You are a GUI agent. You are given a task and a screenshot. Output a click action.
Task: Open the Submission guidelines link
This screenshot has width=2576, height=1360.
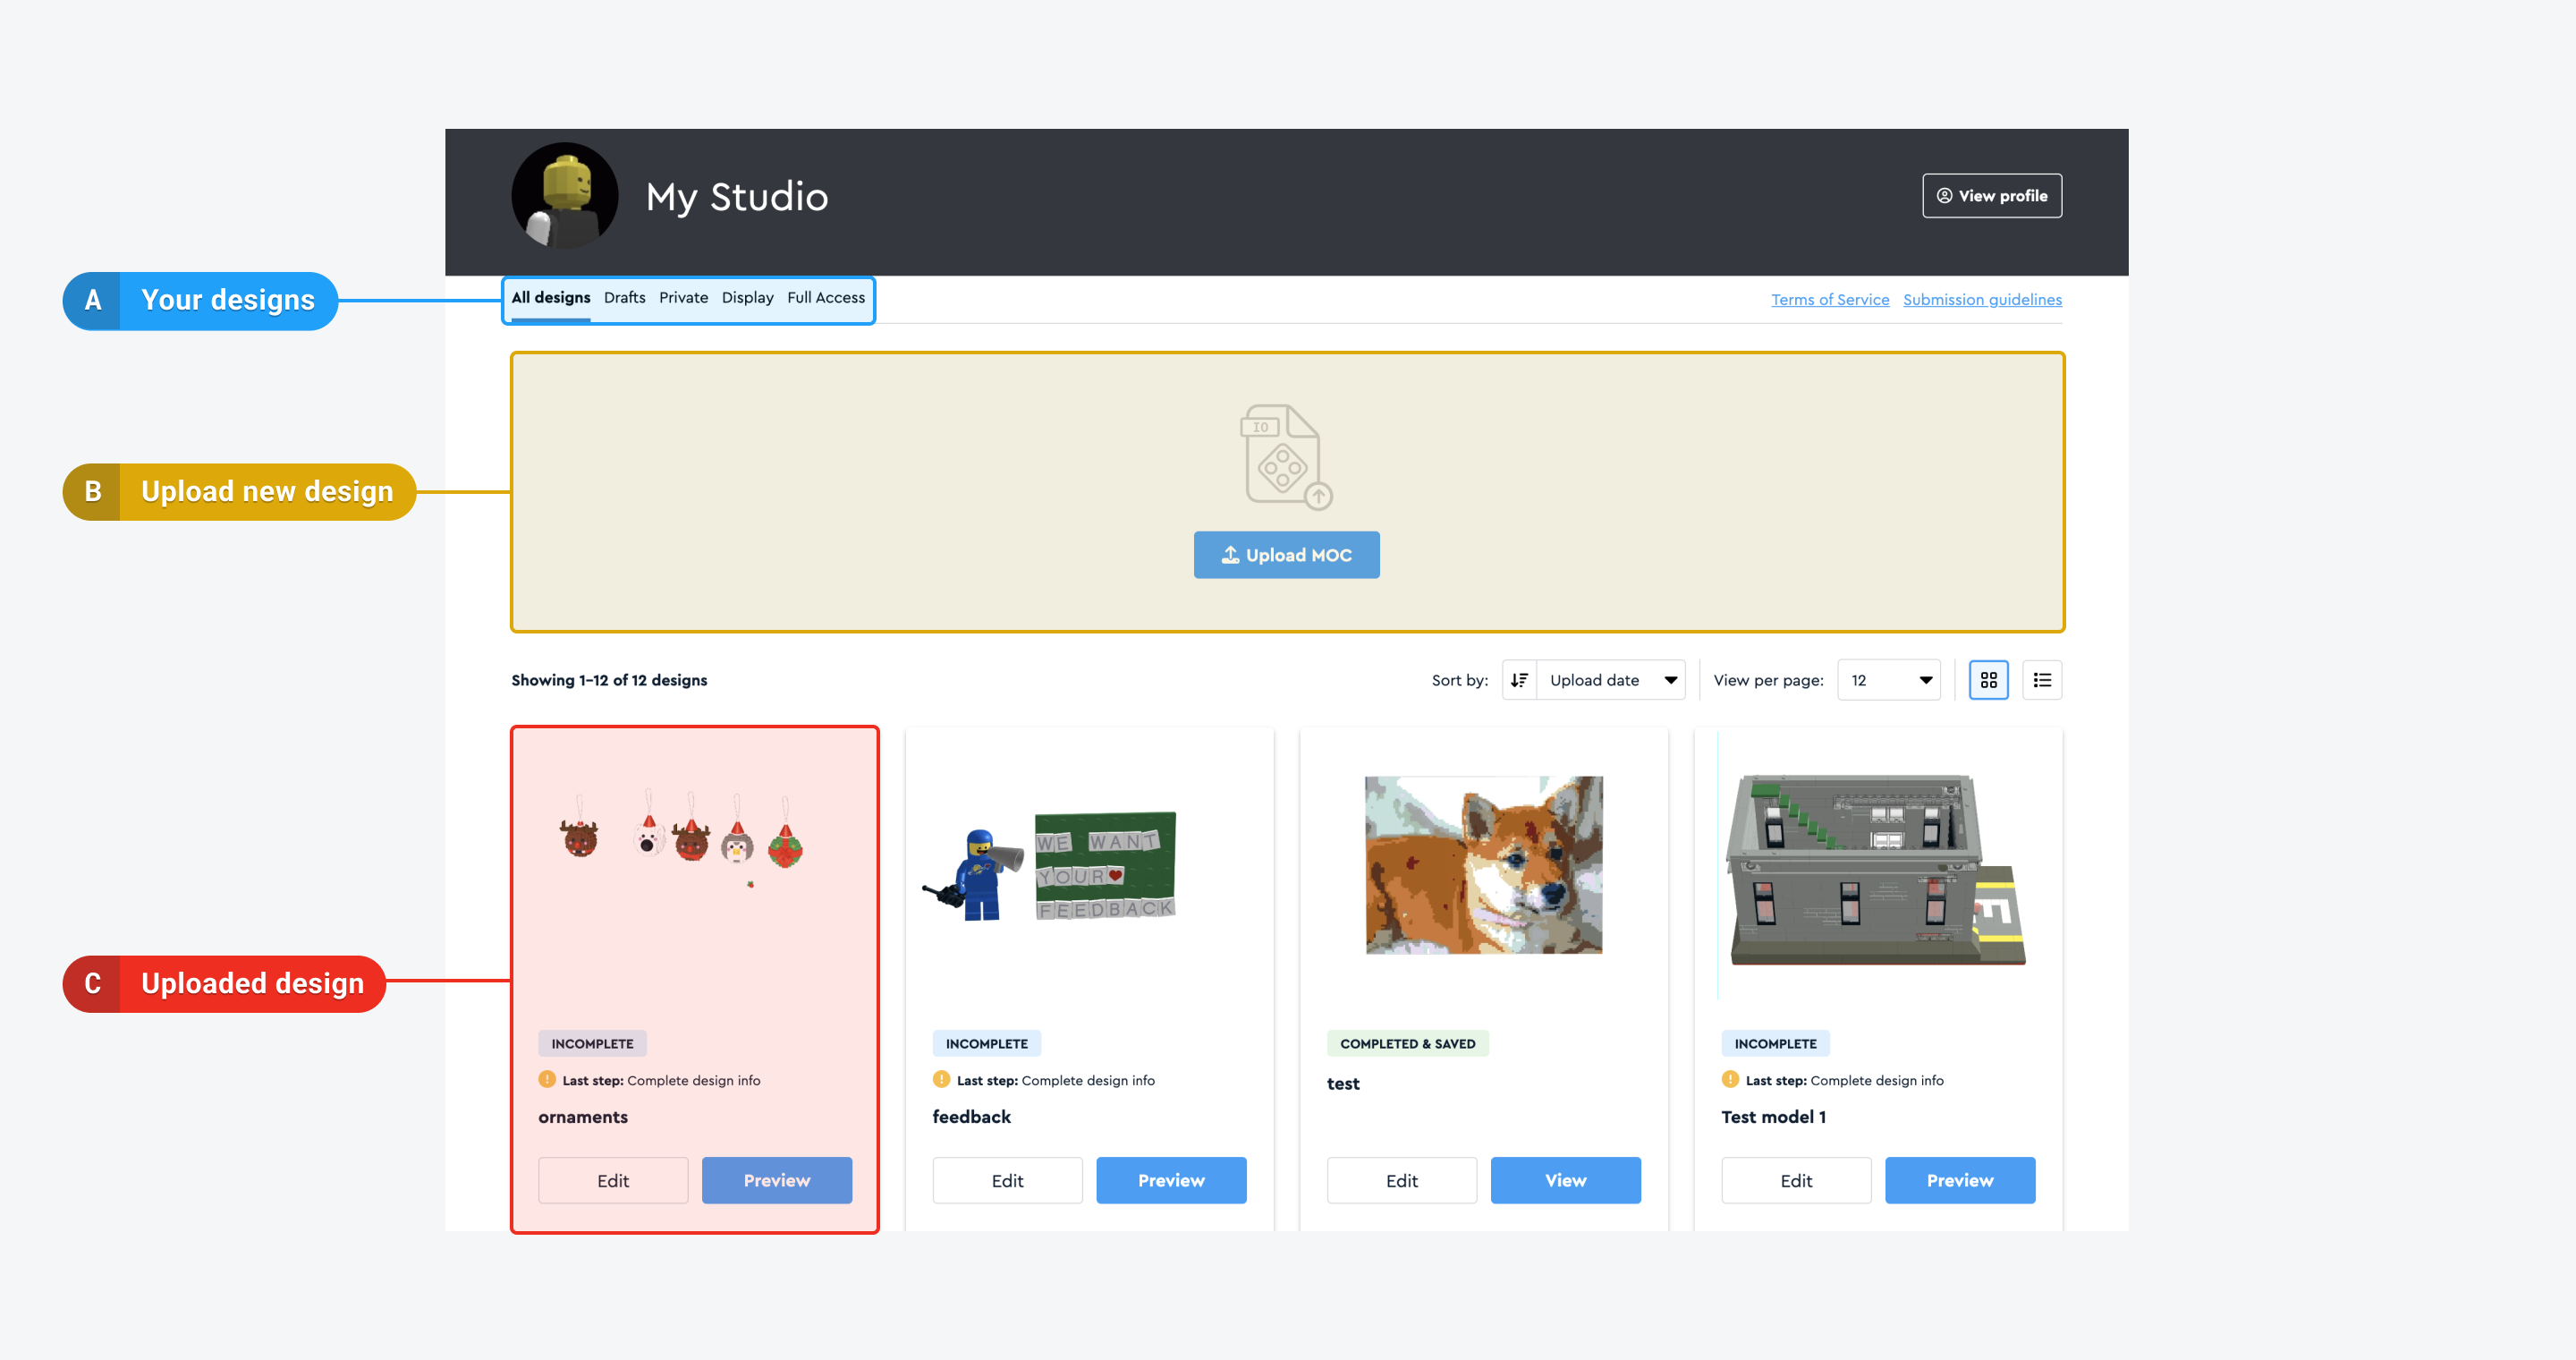point(1982,300)
